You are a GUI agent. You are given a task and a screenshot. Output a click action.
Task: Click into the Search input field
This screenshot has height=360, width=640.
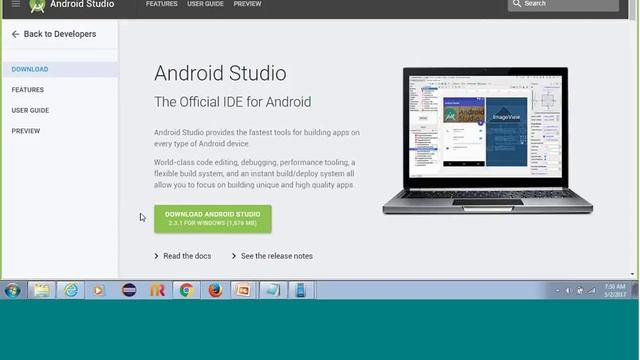(x=563, y=4)
